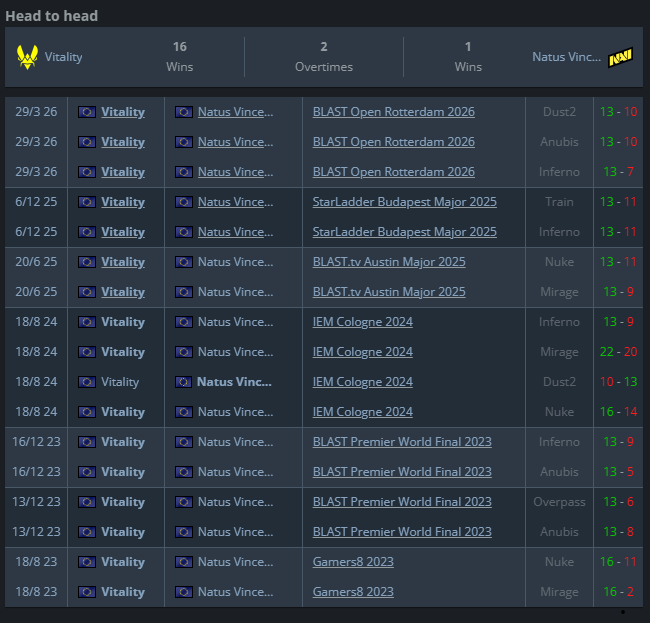Click the Head to head heading
The width and height of the screenshot is (650, 623).
tap(52, 16)
